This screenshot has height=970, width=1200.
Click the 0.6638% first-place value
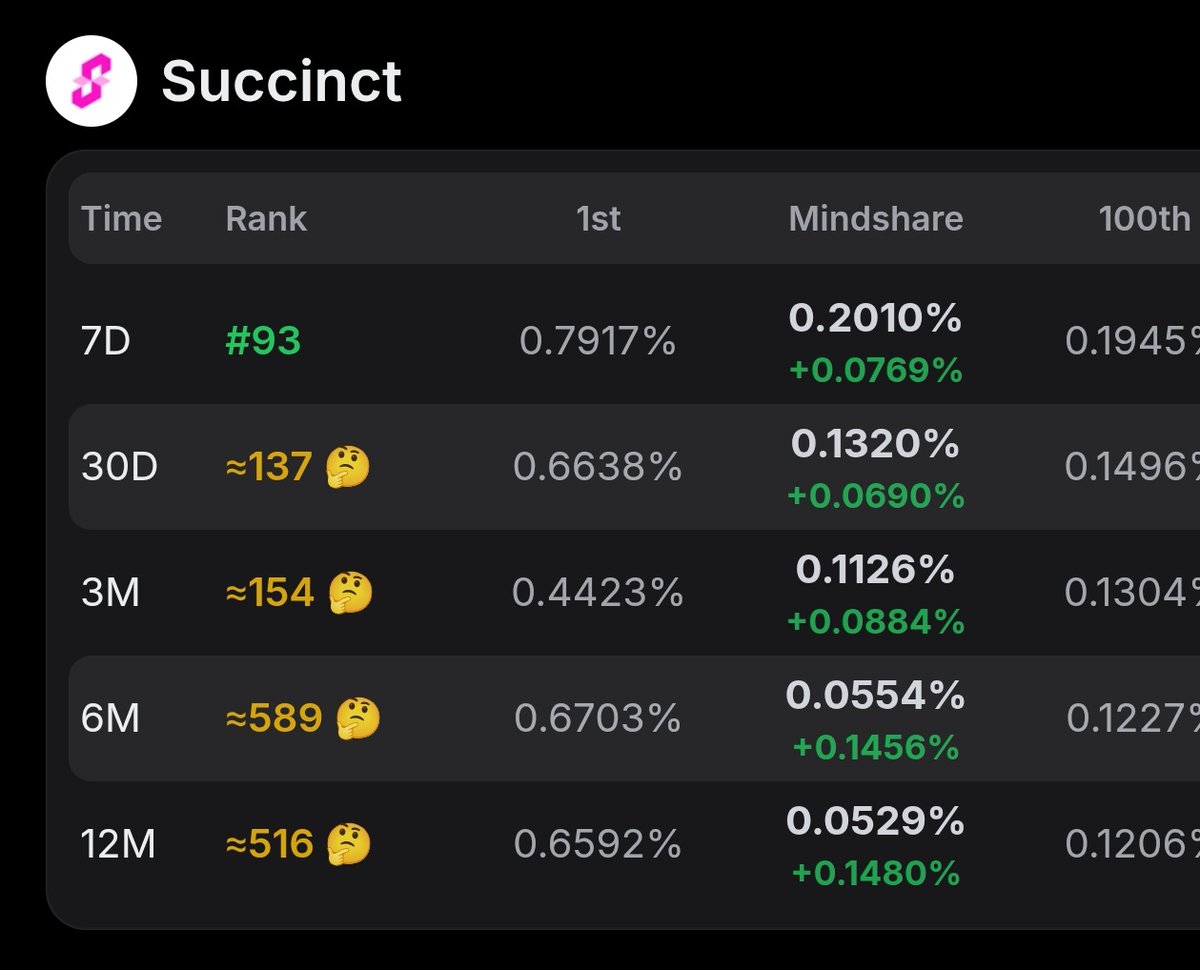point(598,467)
